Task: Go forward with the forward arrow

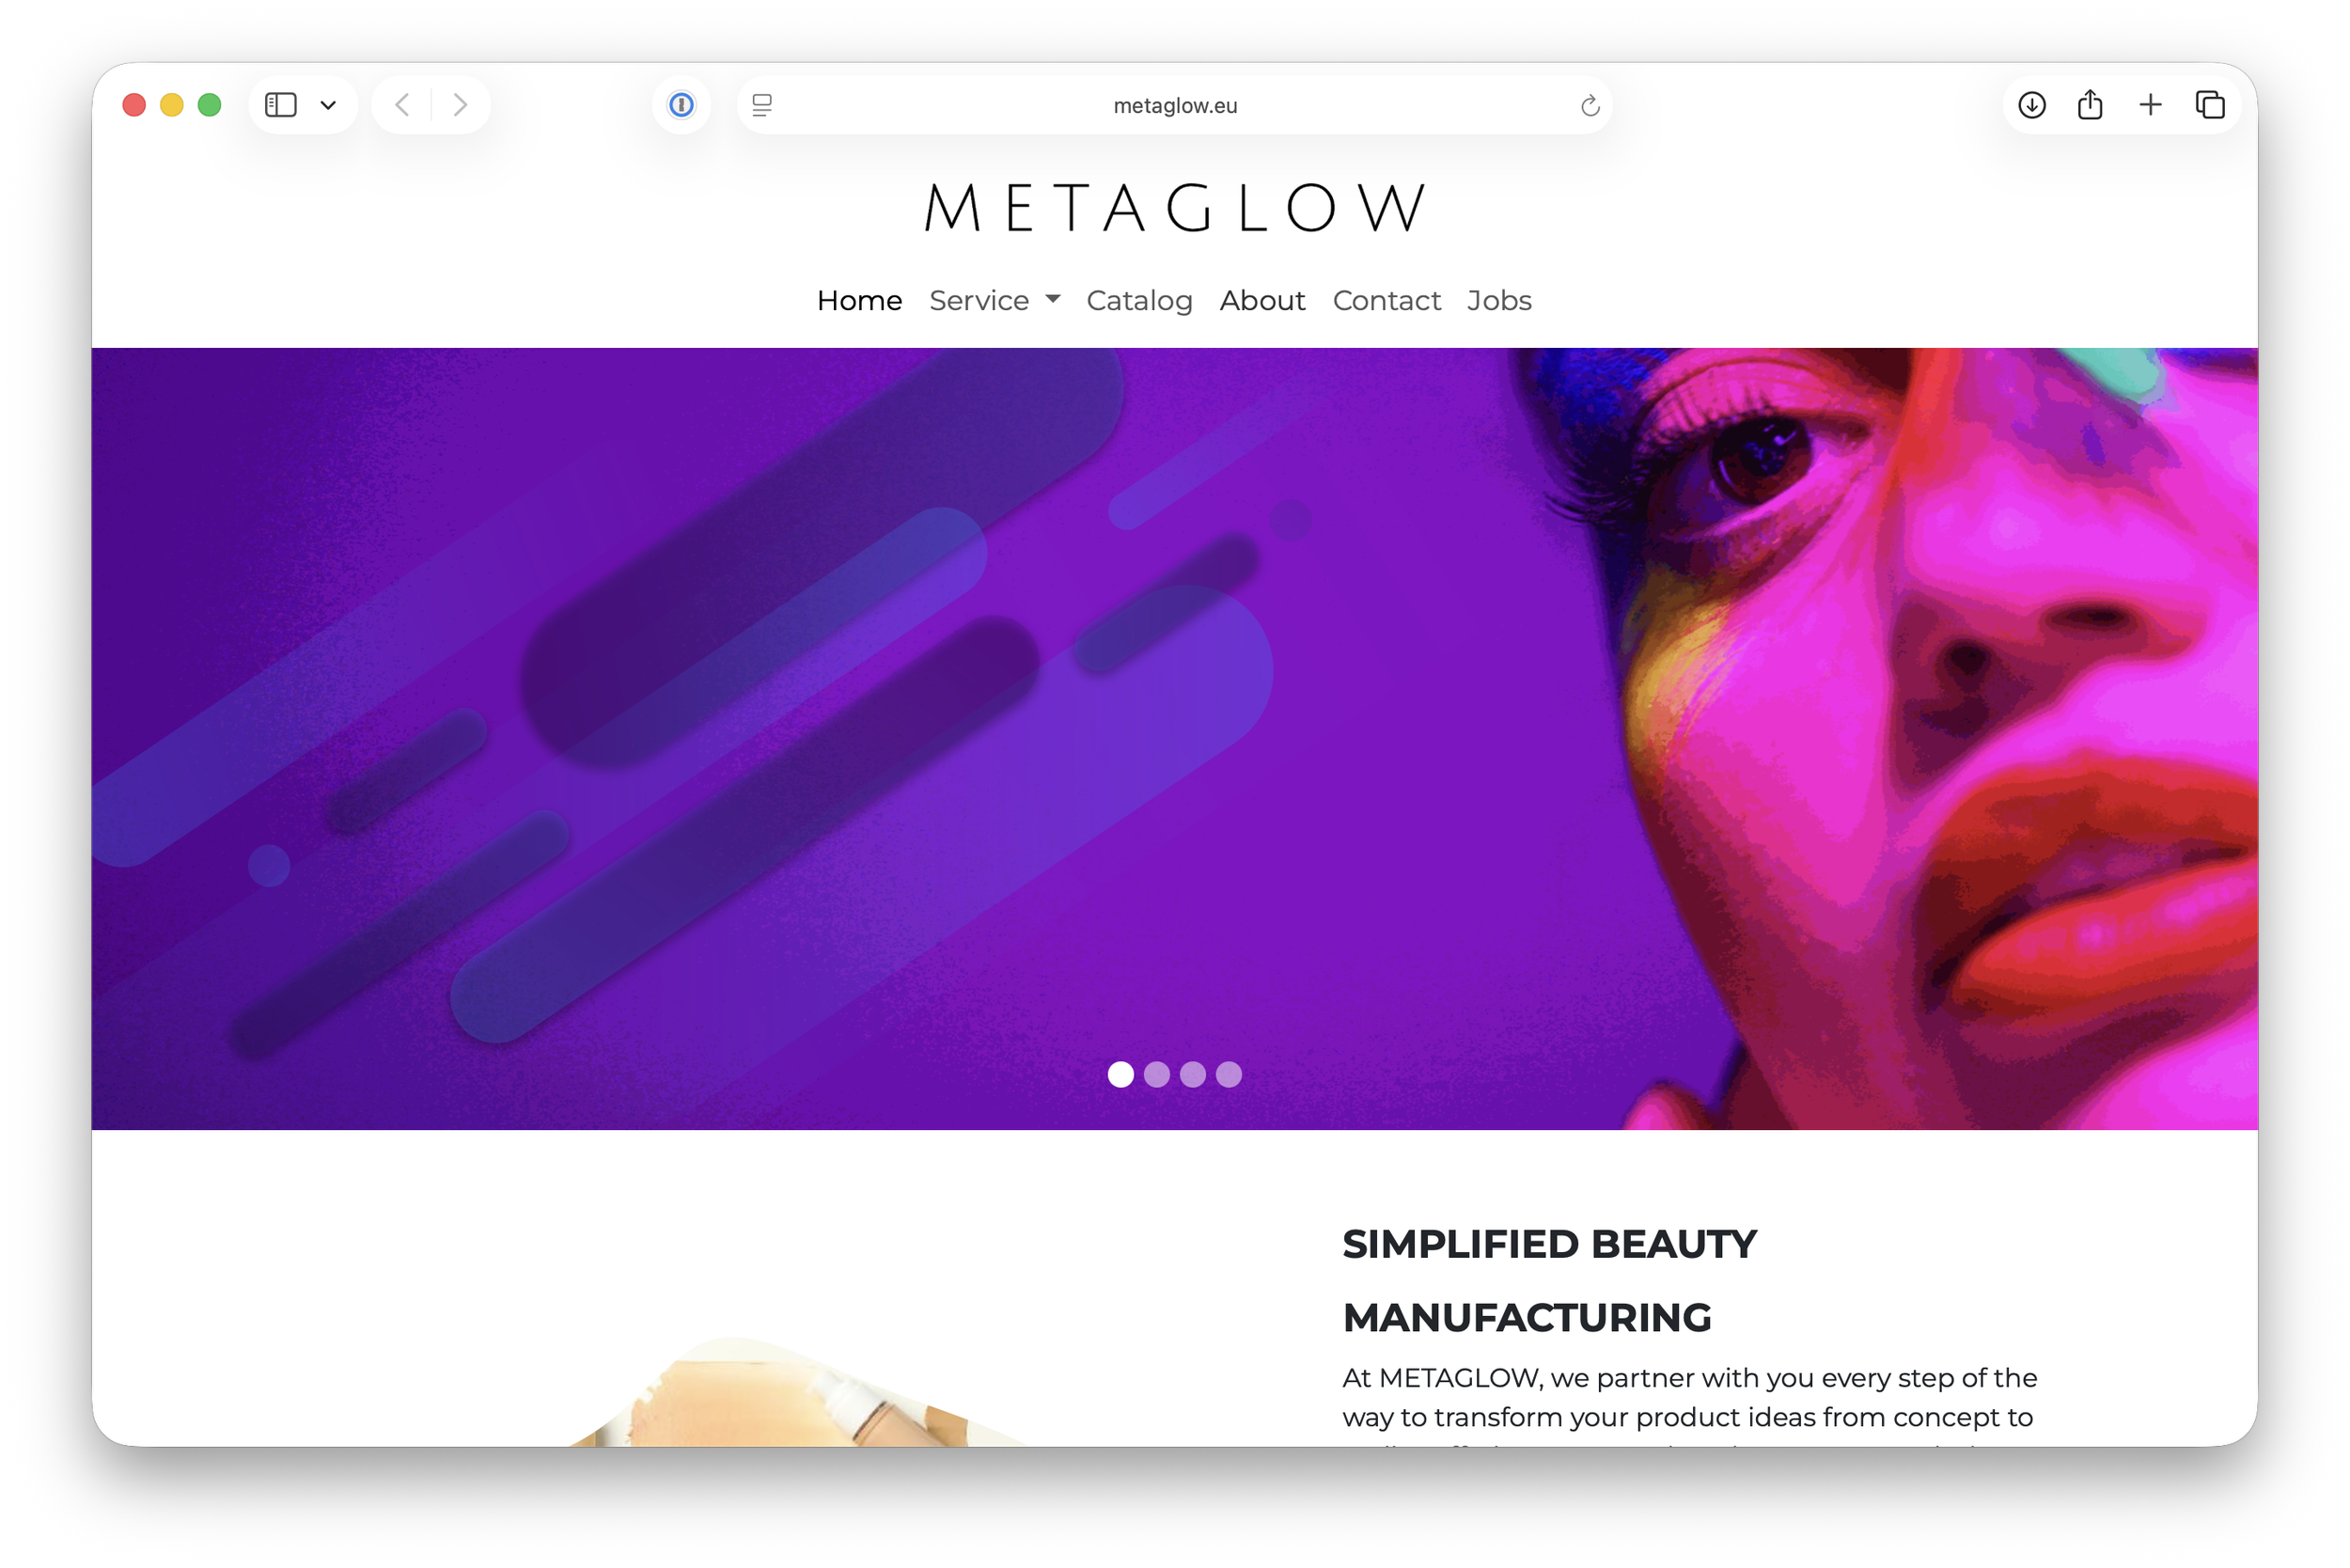Action: click(460, 105)
